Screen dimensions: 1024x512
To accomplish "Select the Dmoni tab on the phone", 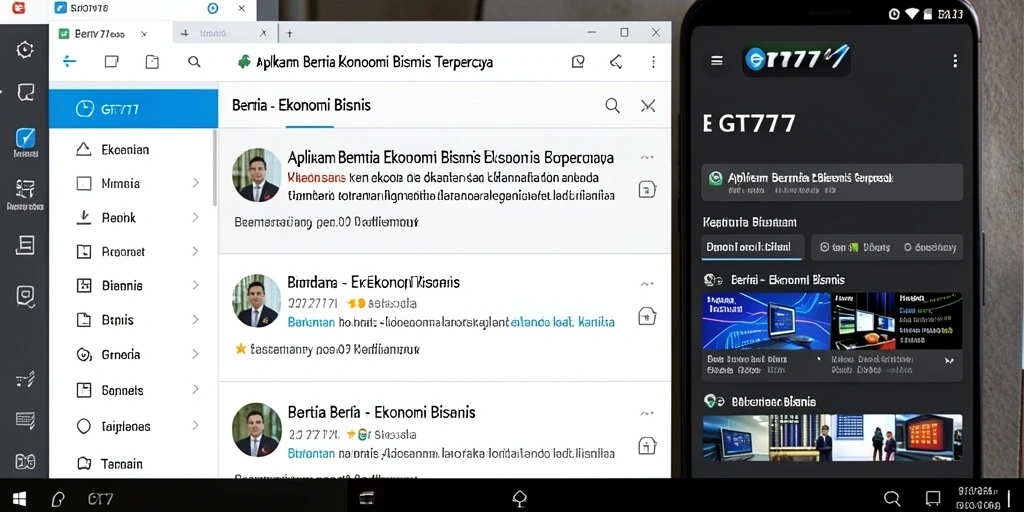I will pyautogui.click(x=752, y=248).
